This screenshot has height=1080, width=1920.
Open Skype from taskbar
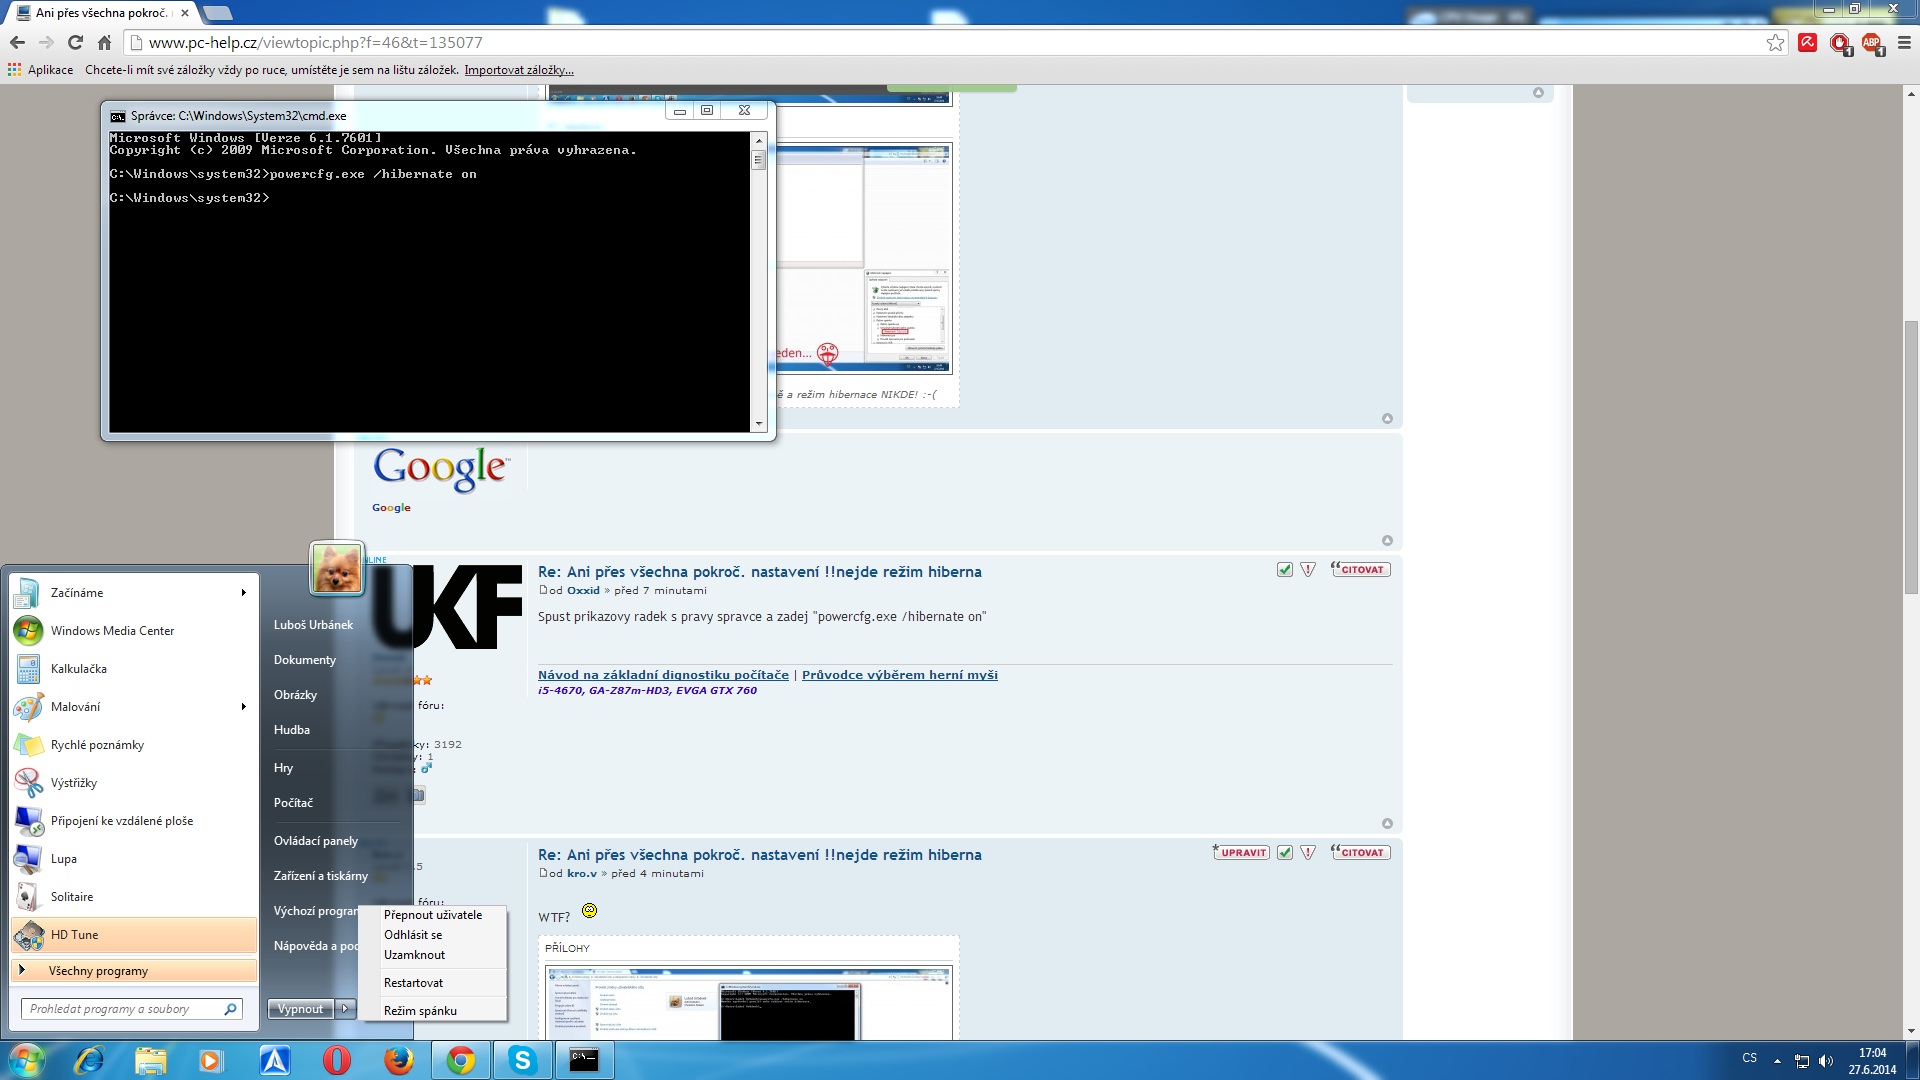coord(522,1060)
